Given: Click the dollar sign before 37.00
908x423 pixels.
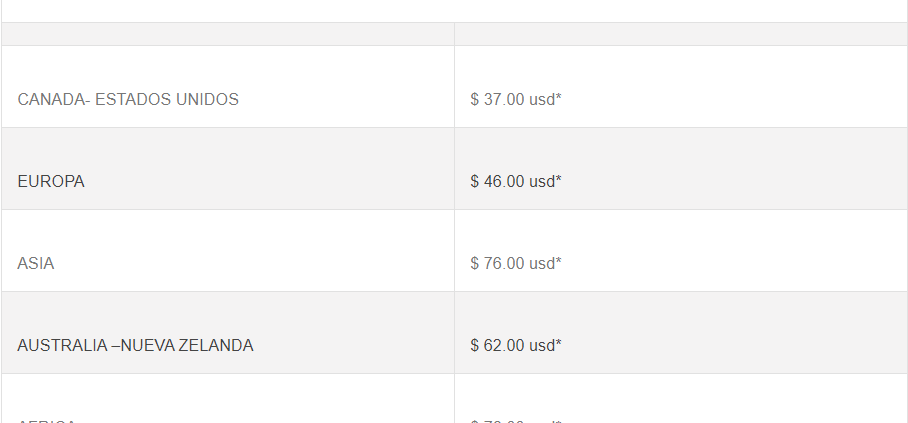Looking at the screenshot, I should pyautogui.click(x=475, y=100).
